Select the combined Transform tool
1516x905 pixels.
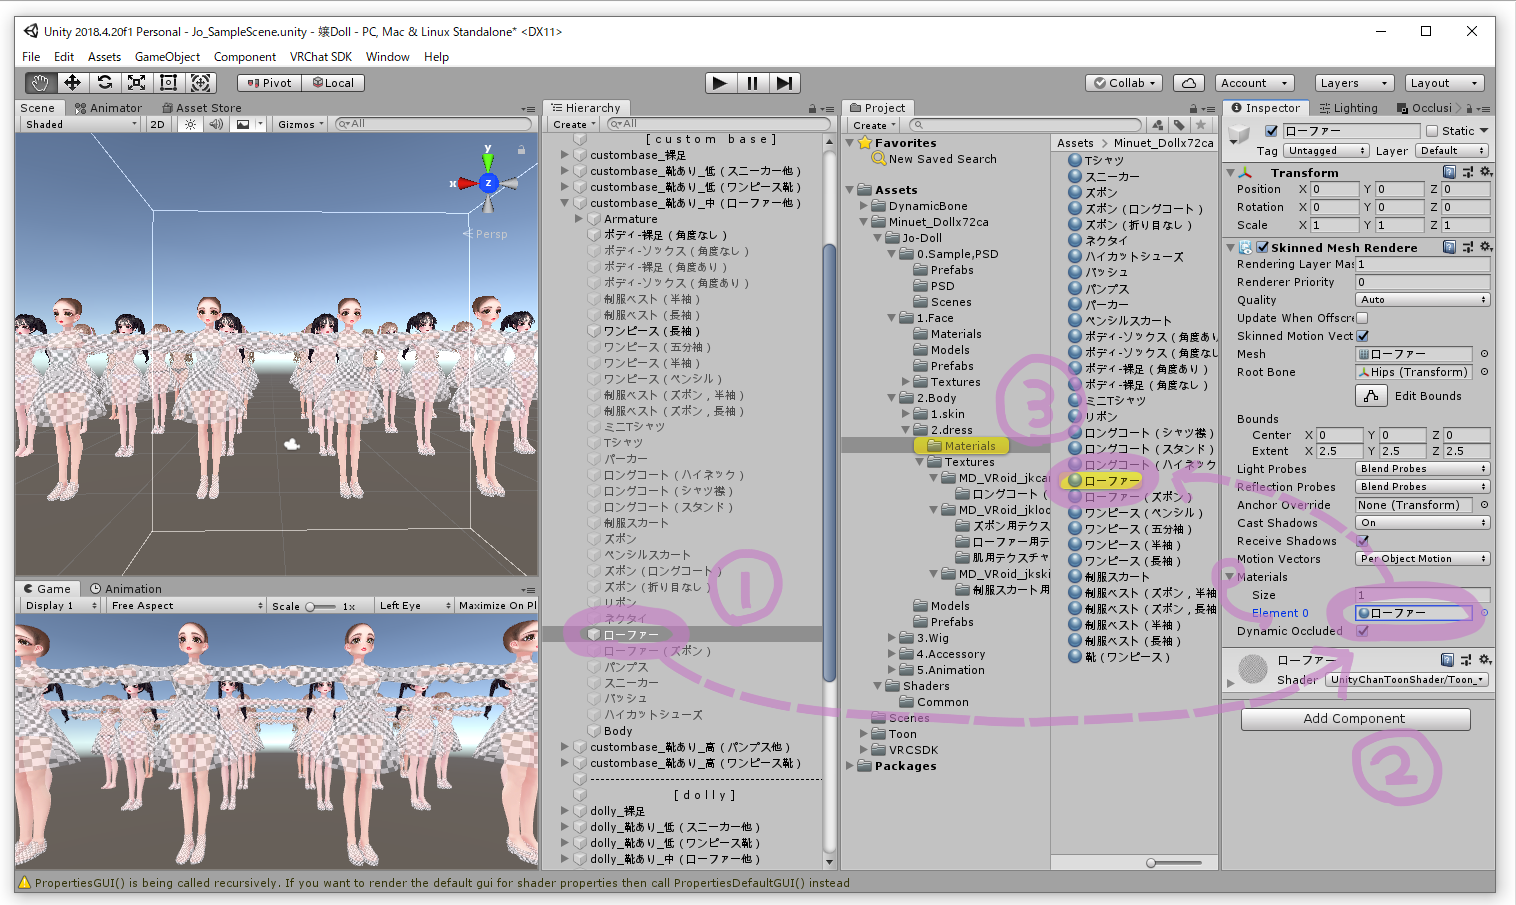click(x=200, y=83)
